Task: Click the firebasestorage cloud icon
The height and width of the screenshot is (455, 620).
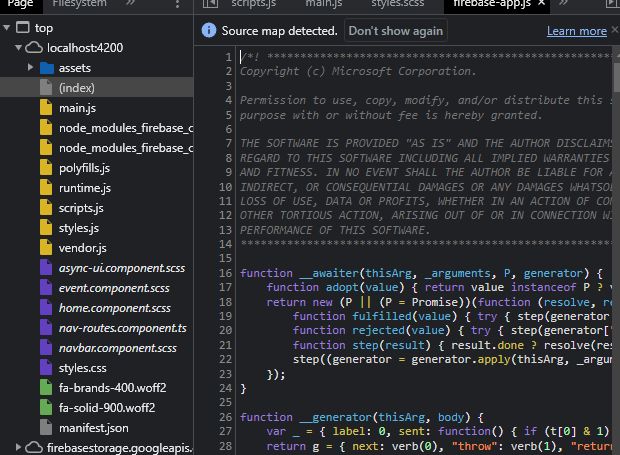Action: 34,447
